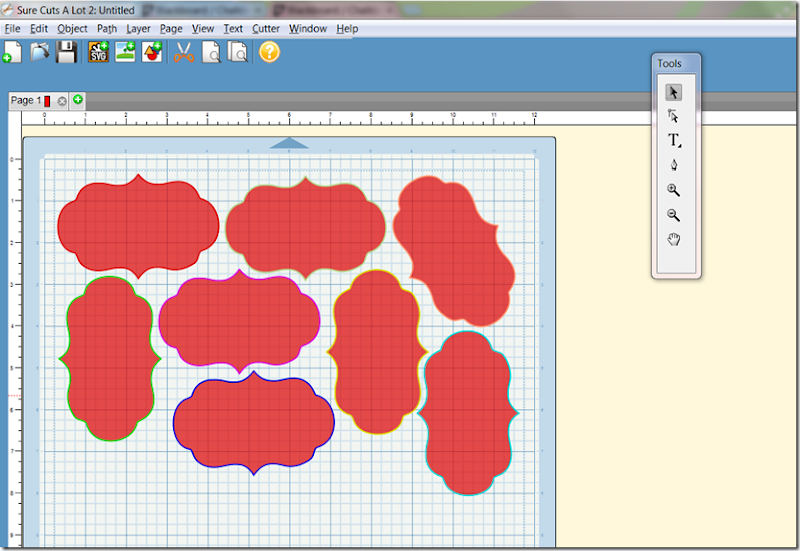Image resolution: width=800 pixels, height=551 pixels.
Task: Click the red color swatch on Page 1 tab
Action: [x=47, y=101]
